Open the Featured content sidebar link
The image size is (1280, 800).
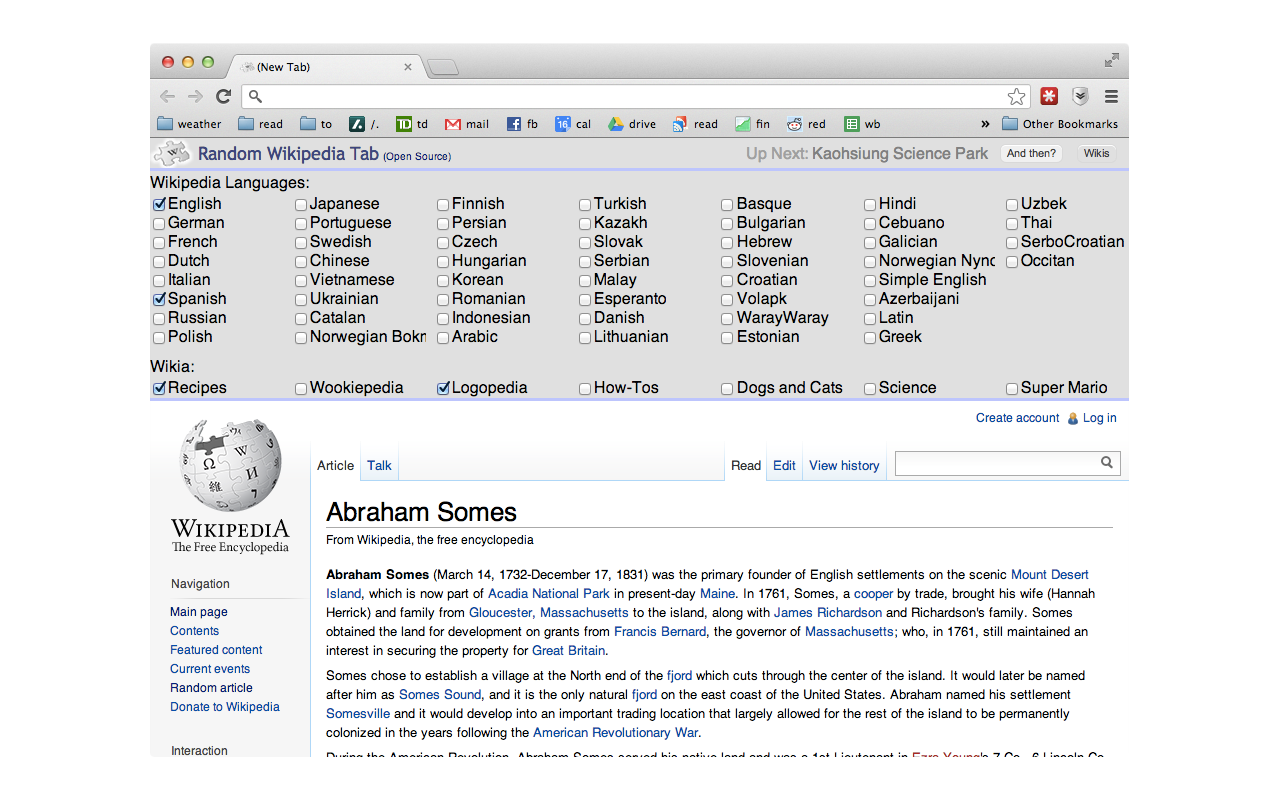point(216,650)
